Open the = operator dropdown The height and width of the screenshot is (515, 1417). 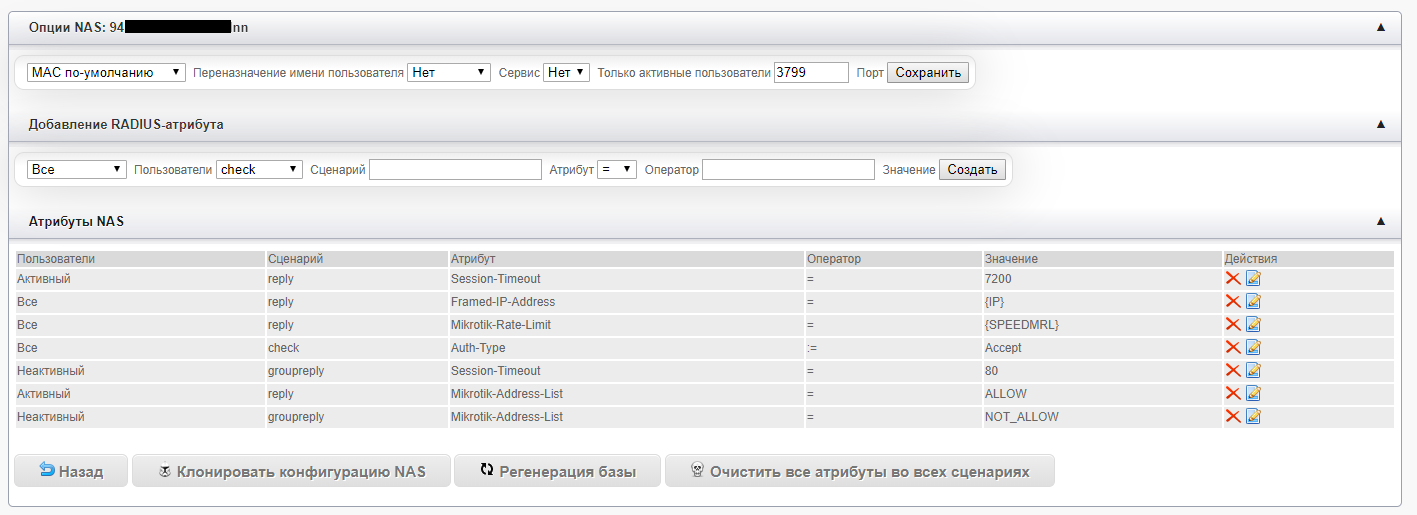616,170
